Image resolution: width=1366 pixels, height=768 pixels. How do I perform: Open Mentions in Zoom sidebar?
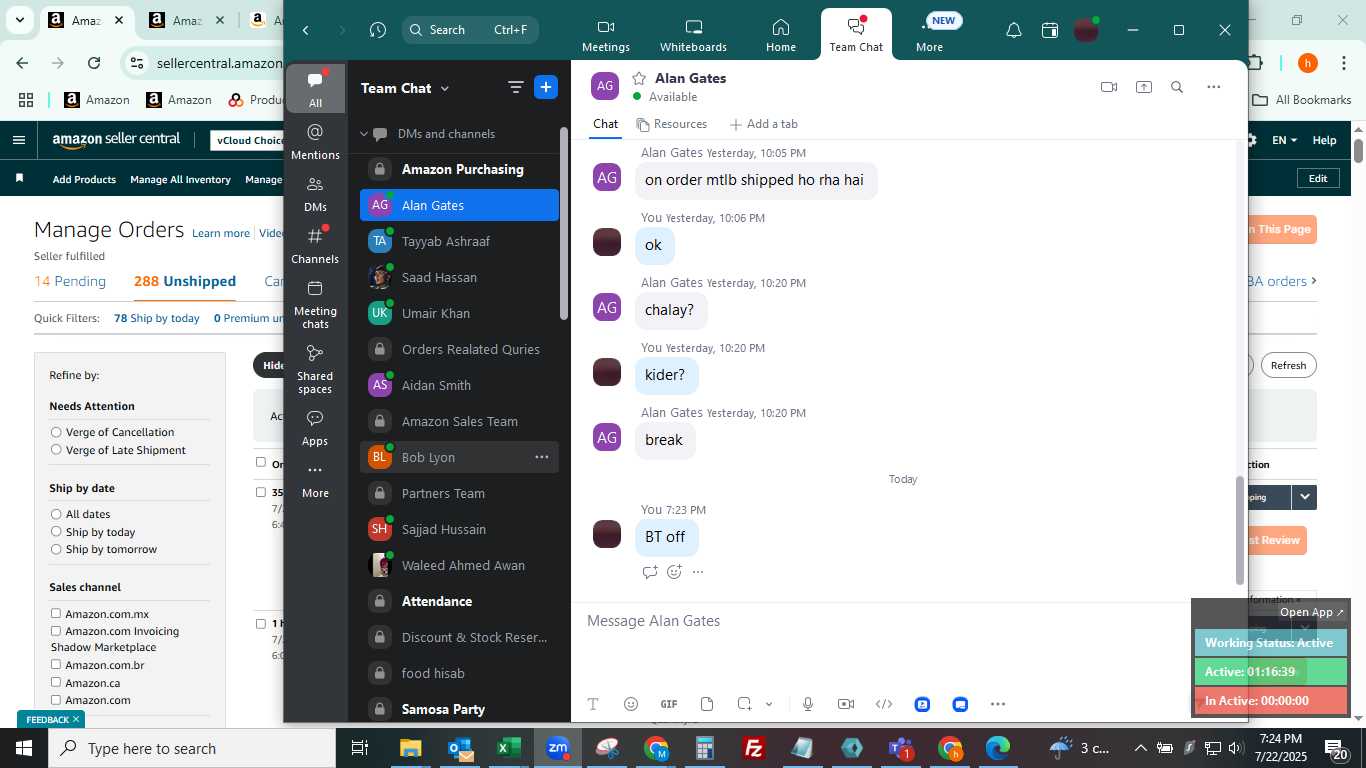click(315, 141)
